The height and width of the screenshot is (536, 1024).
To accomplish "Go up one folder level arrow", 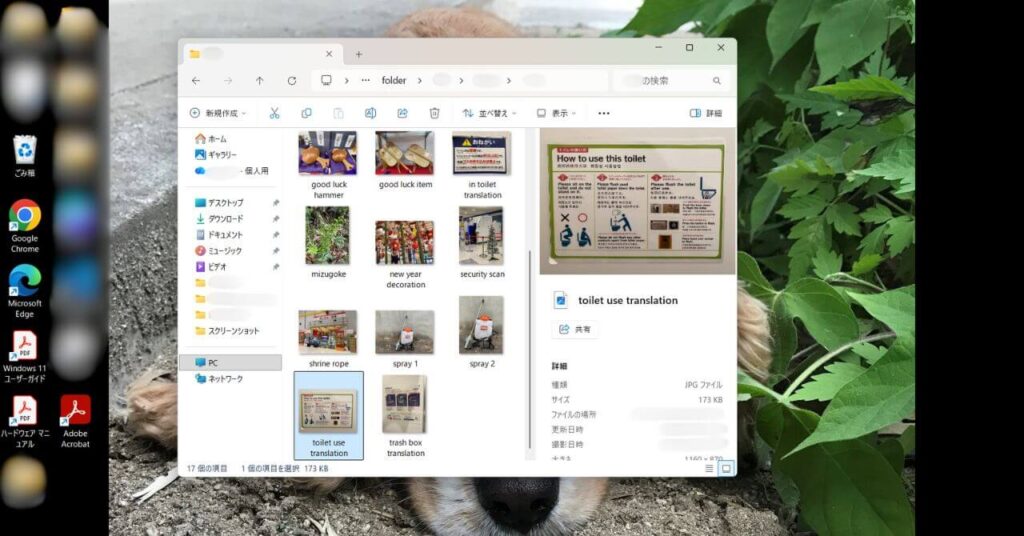I will click(260, 80).
